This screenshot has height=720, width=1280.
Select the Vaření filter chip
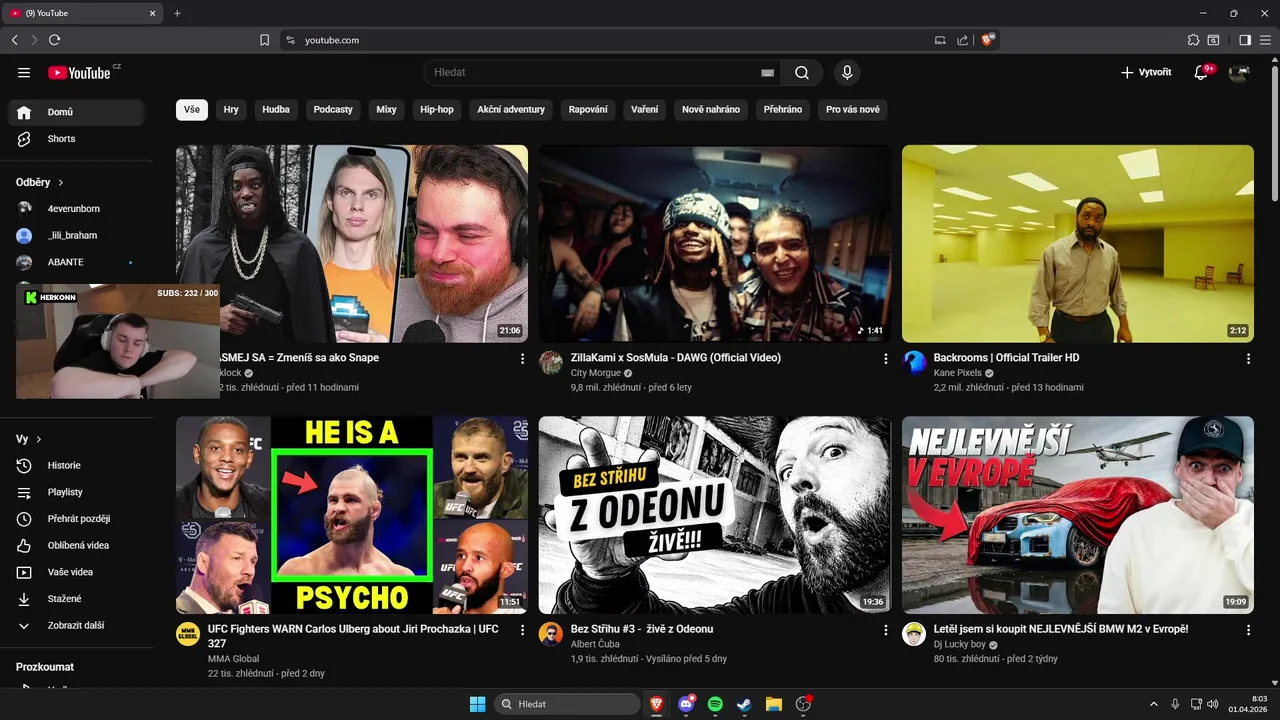tap(645, 109)
